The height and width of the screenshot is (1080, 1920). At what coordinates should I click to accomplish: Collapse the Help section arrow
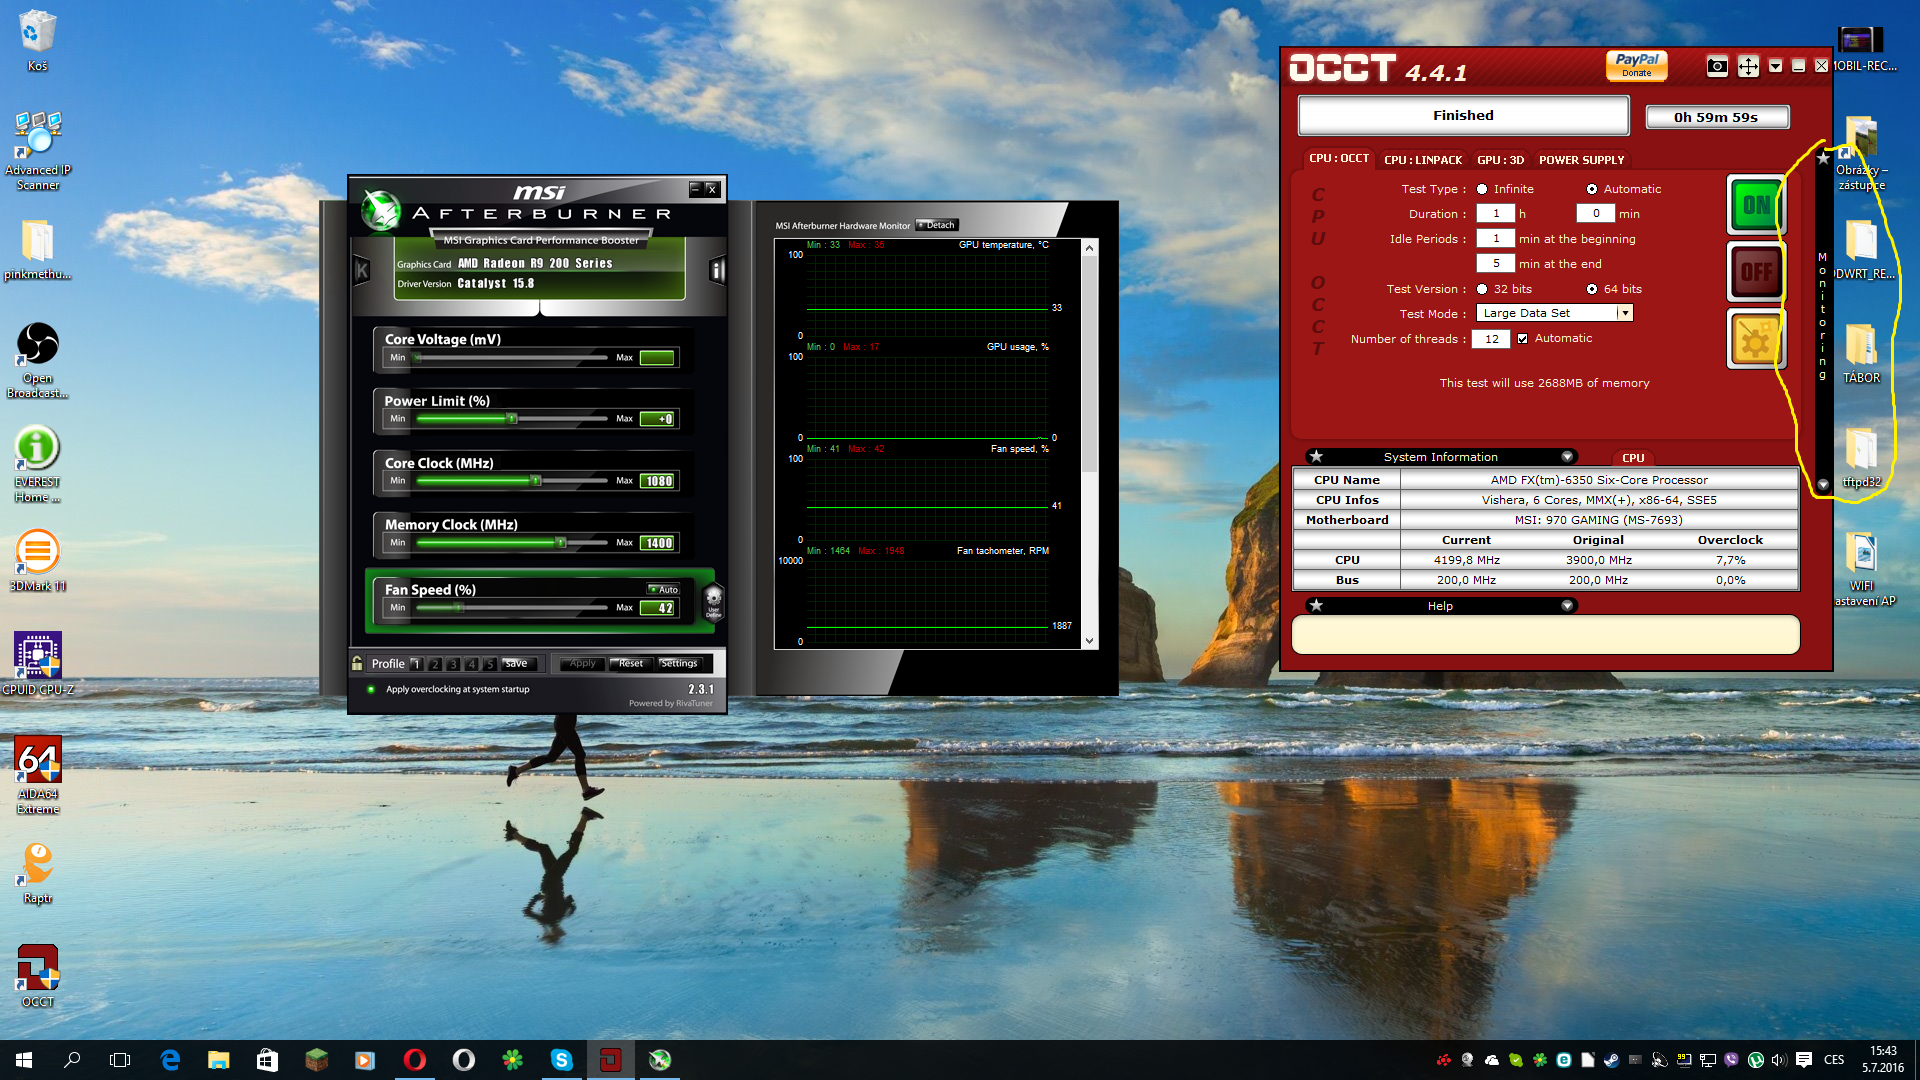[x=1567, y=606]
